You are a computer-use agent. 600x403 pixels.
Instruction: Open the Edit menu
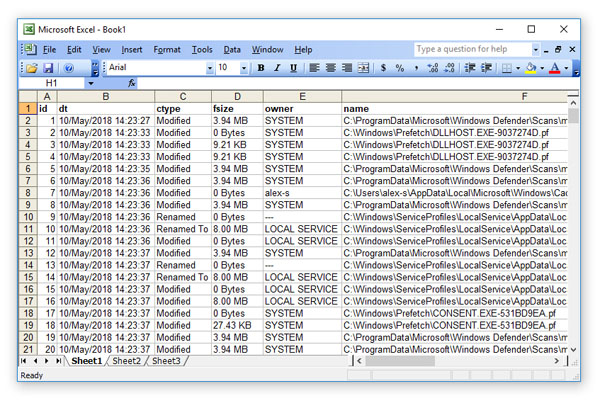coord(74,50)
